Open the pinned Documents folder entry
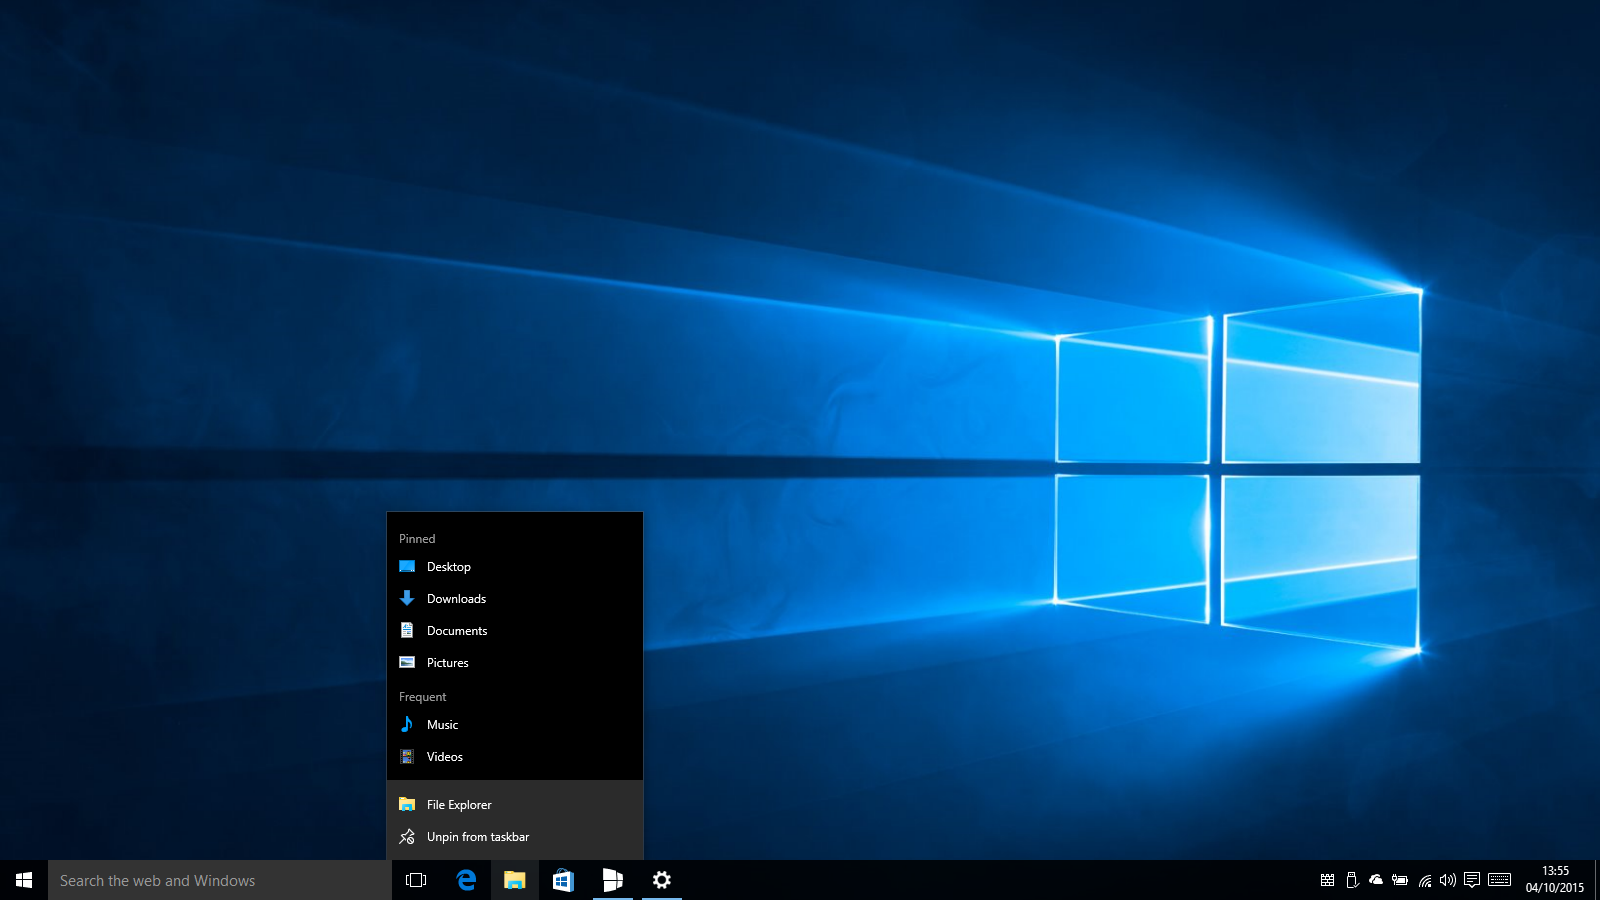The width and height of the screenshot is (1600, 900). pos(514,631)
